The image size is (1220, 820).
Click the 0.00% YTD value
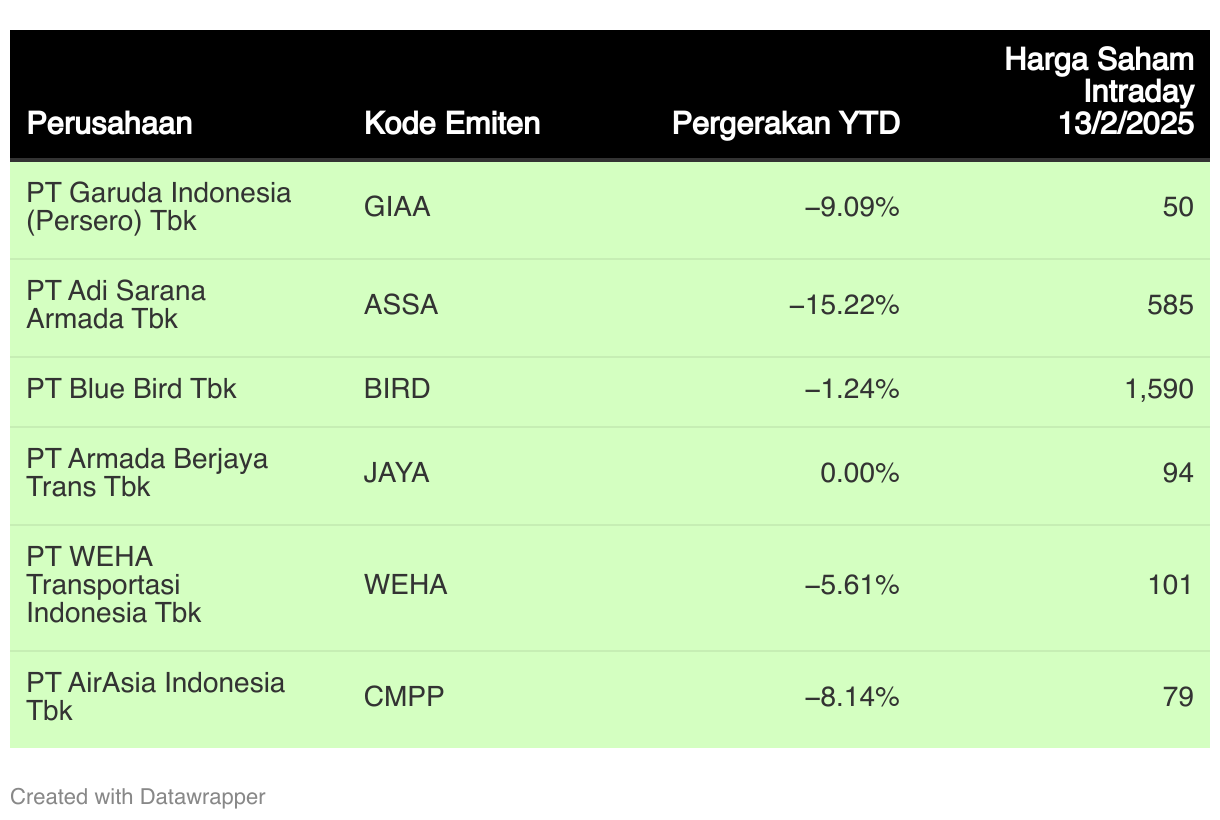(x=859, y=473)
